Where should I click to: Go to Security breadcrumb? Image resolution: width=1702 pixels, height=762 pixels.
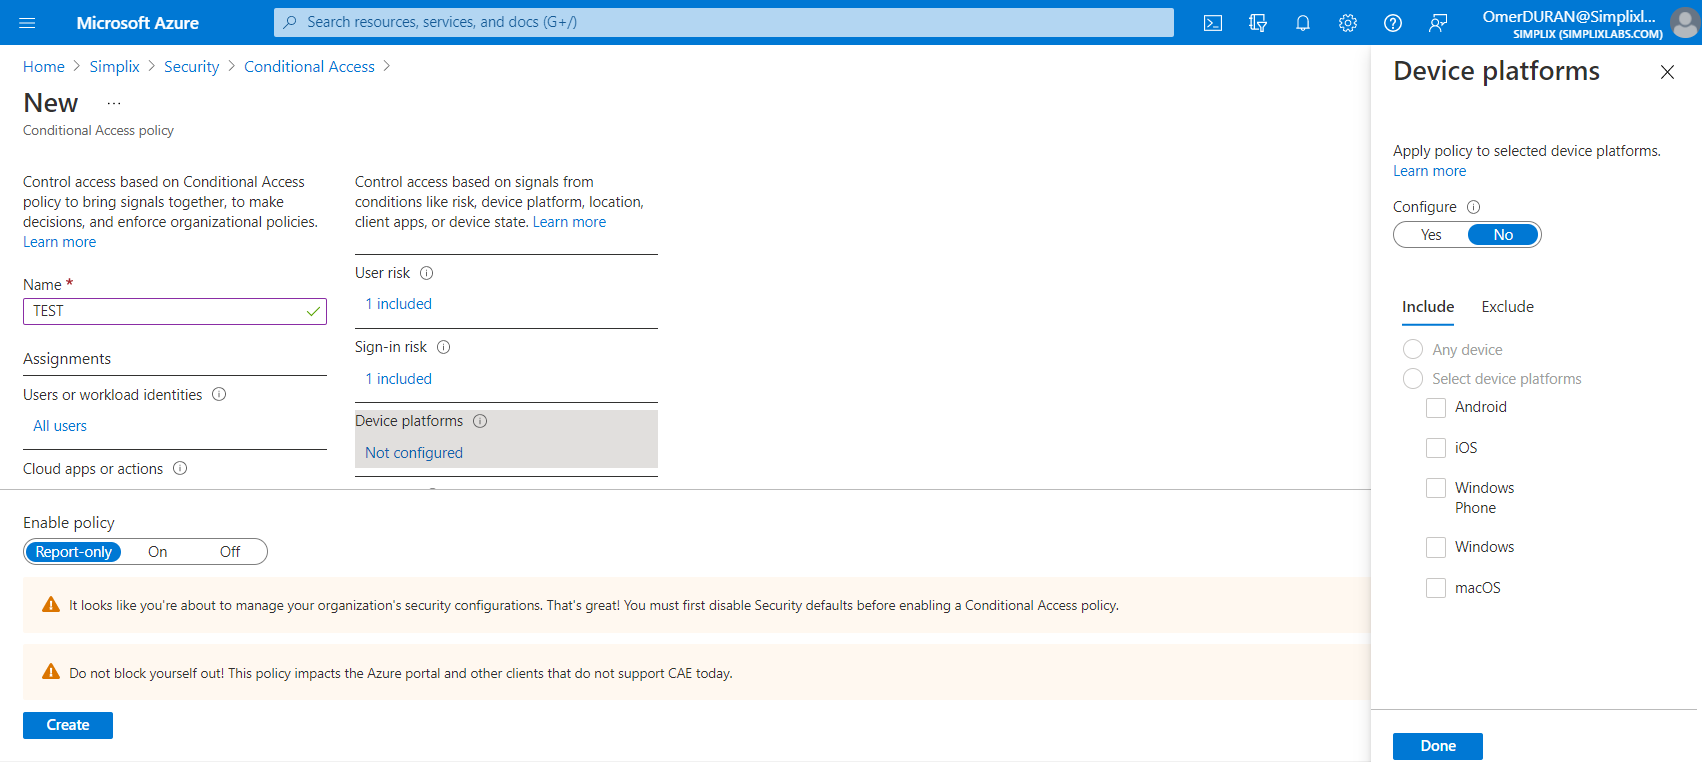coord(191,66)
